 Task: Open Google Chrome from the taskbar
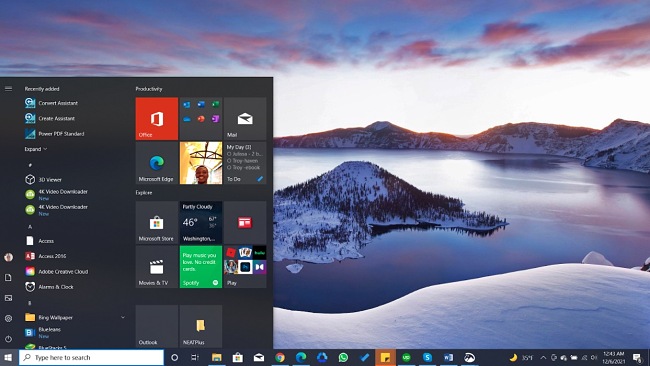click(280, 357)
